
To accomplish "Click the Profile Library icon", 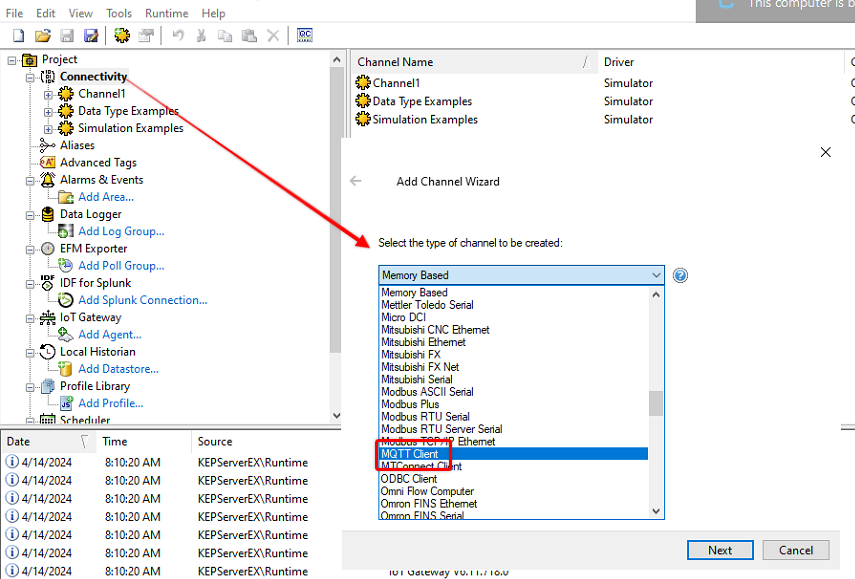I will coord(48,386).
